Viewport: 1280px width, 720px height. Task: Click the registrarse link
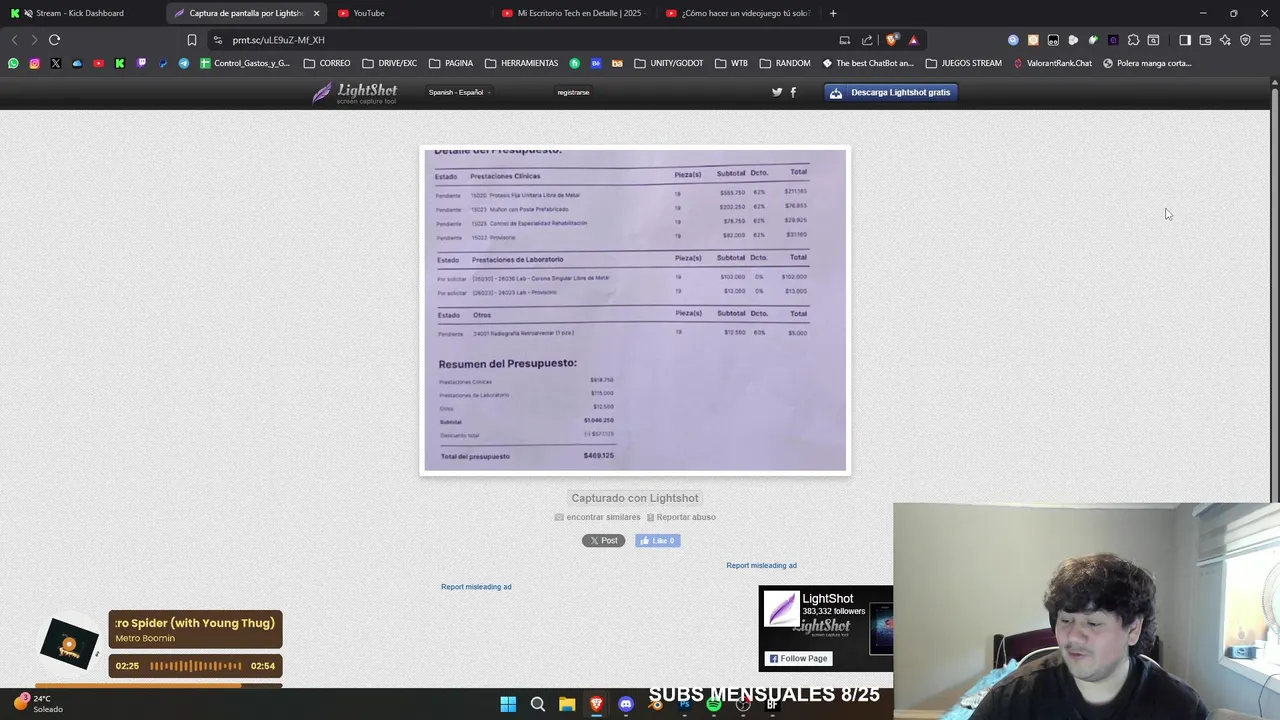(x=573, y=92)
